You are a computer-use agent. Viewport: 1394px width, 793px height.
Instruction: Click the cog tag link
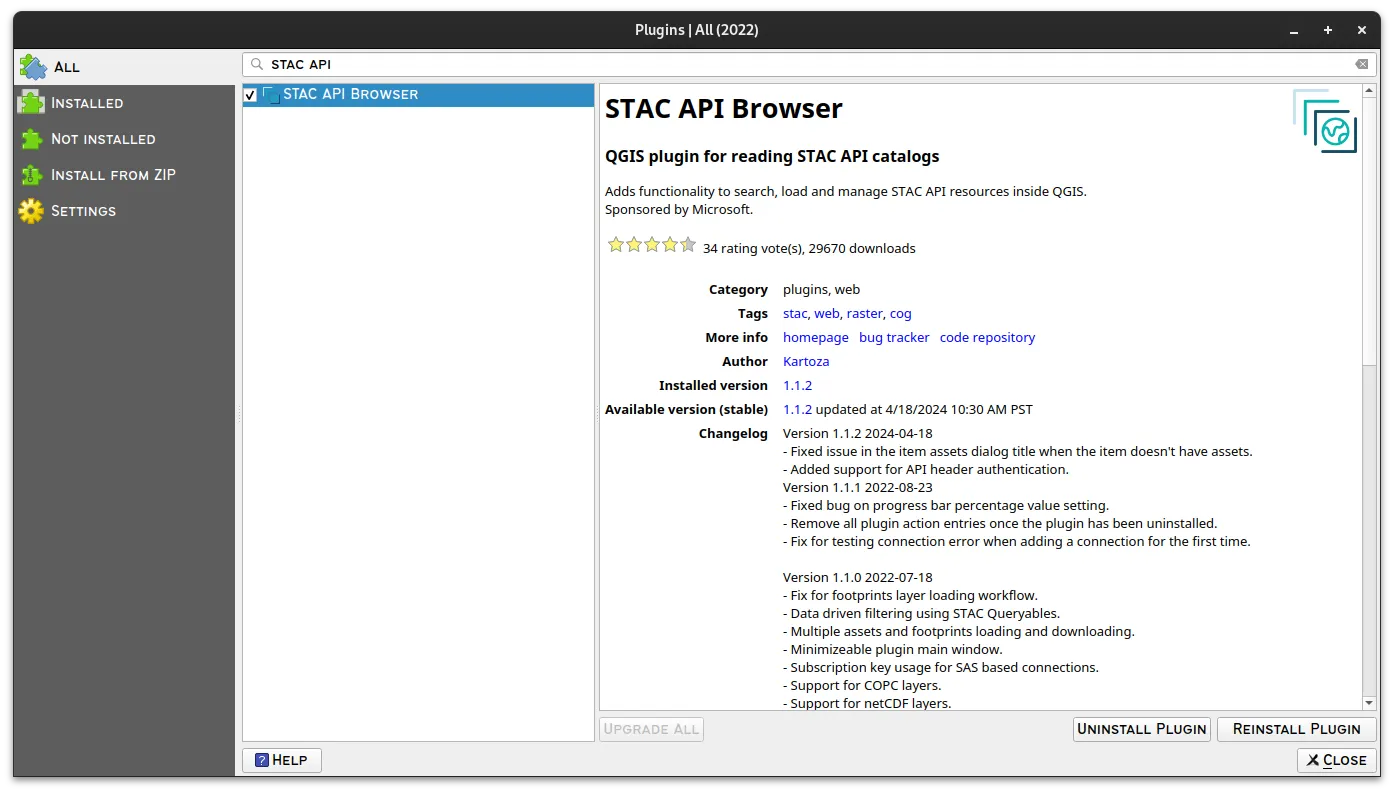[900, 313]
